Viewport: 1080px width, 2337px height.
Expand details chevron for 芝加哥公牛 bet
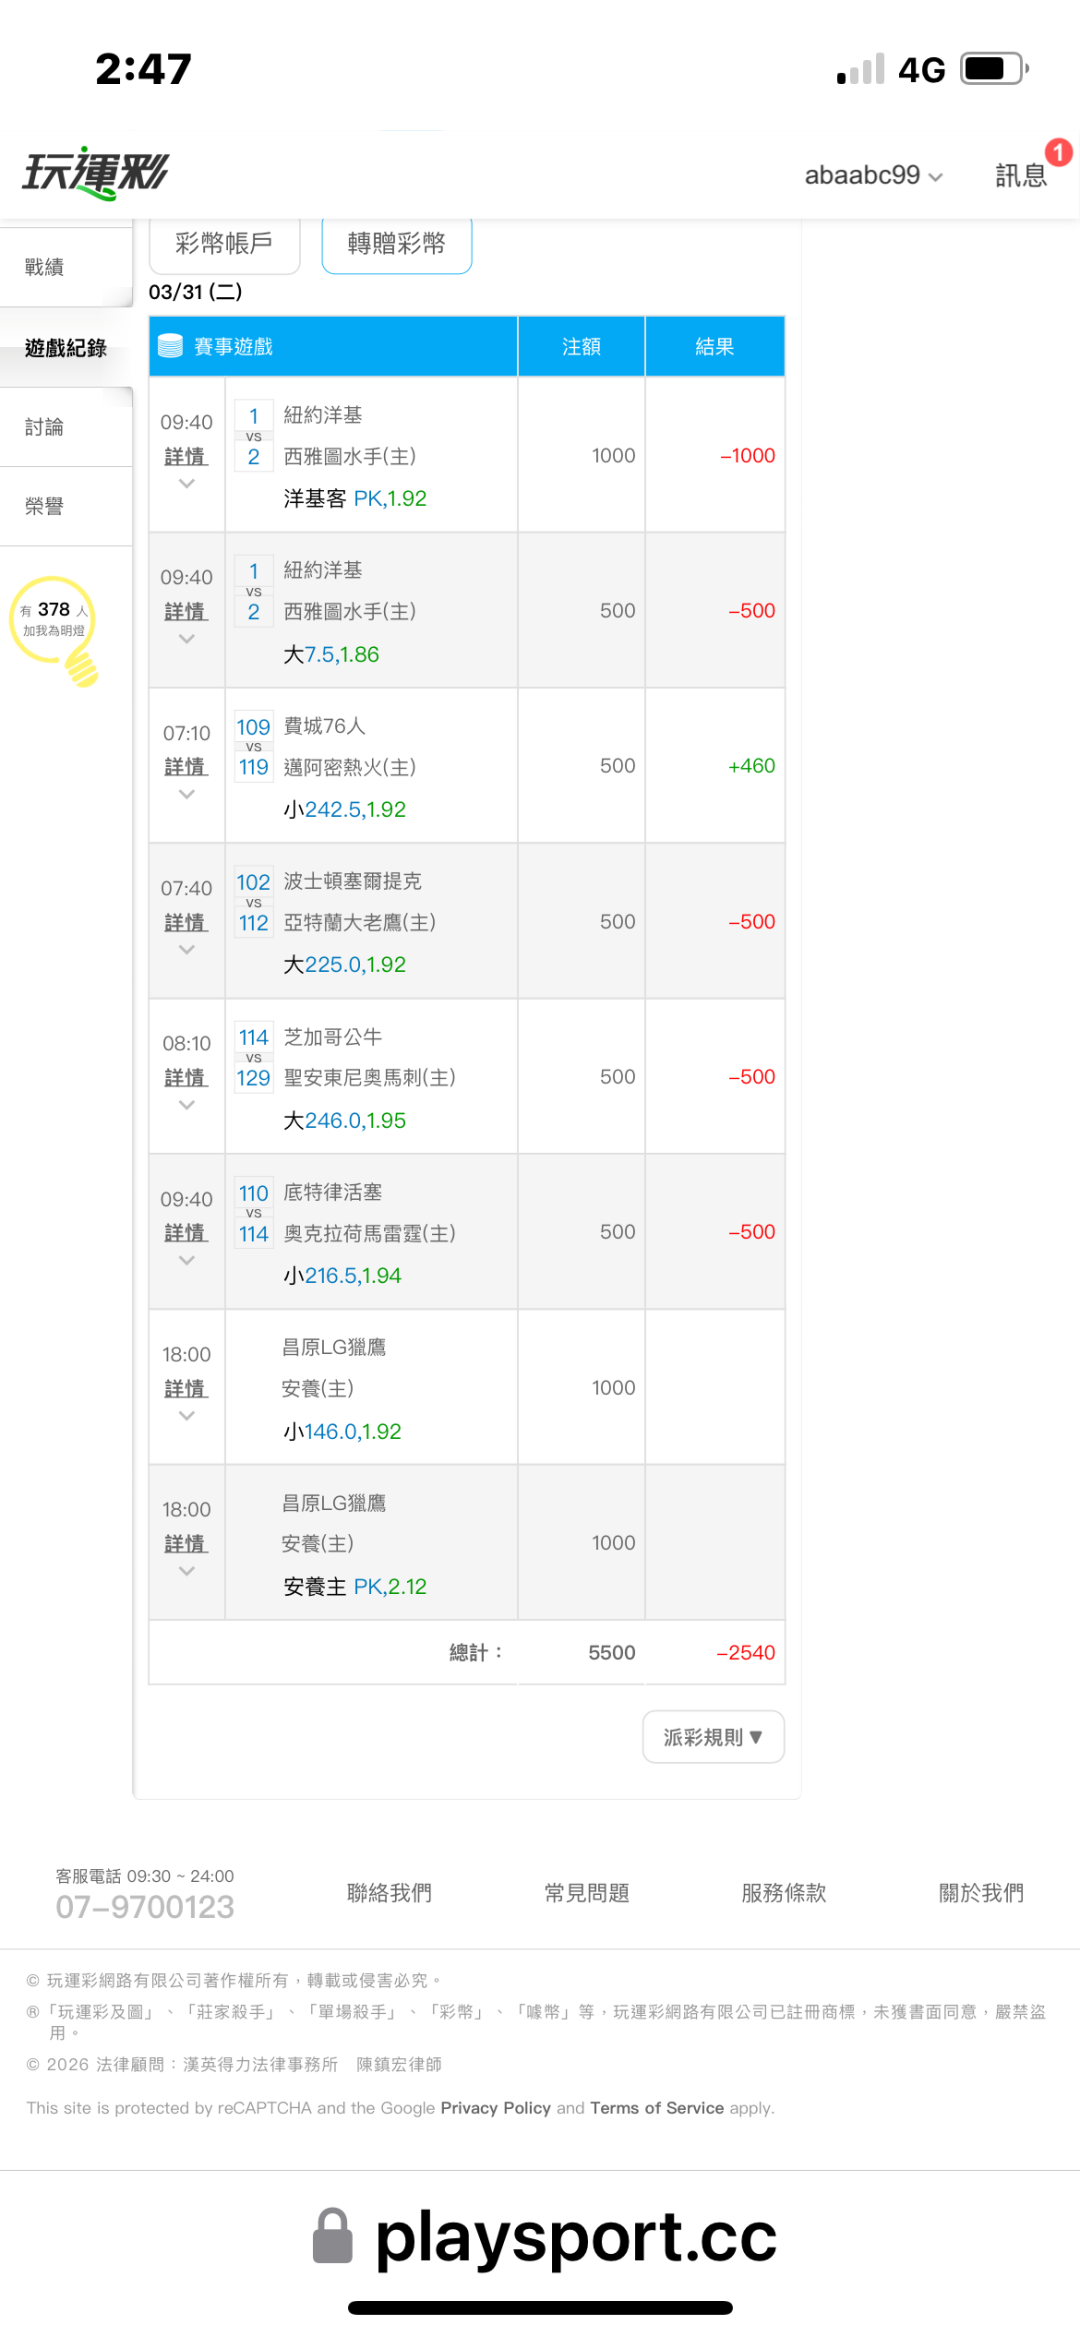(x=186, y=1105)
